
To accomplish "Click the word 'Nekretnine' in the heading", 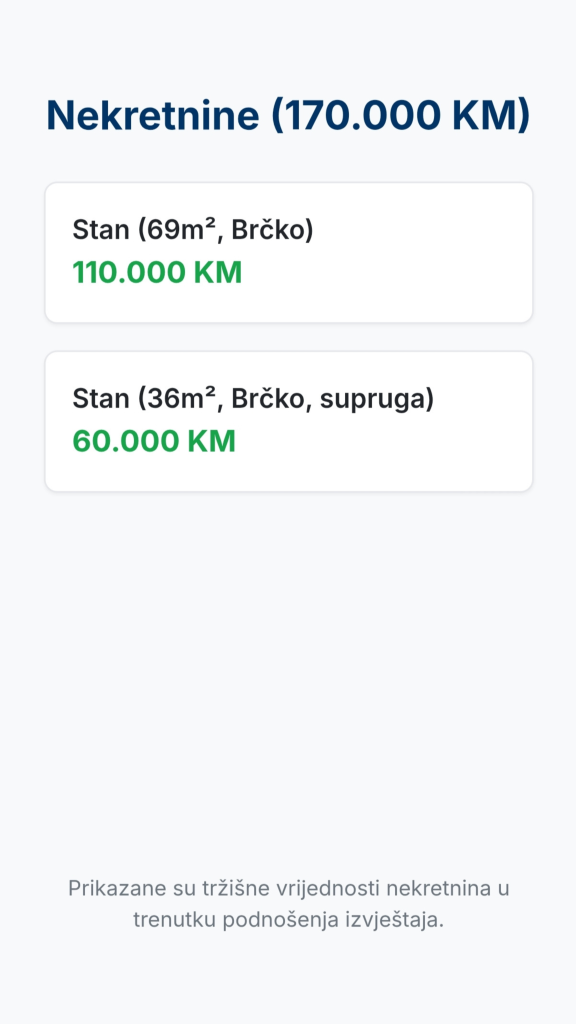I will click(x=153, y=115).
